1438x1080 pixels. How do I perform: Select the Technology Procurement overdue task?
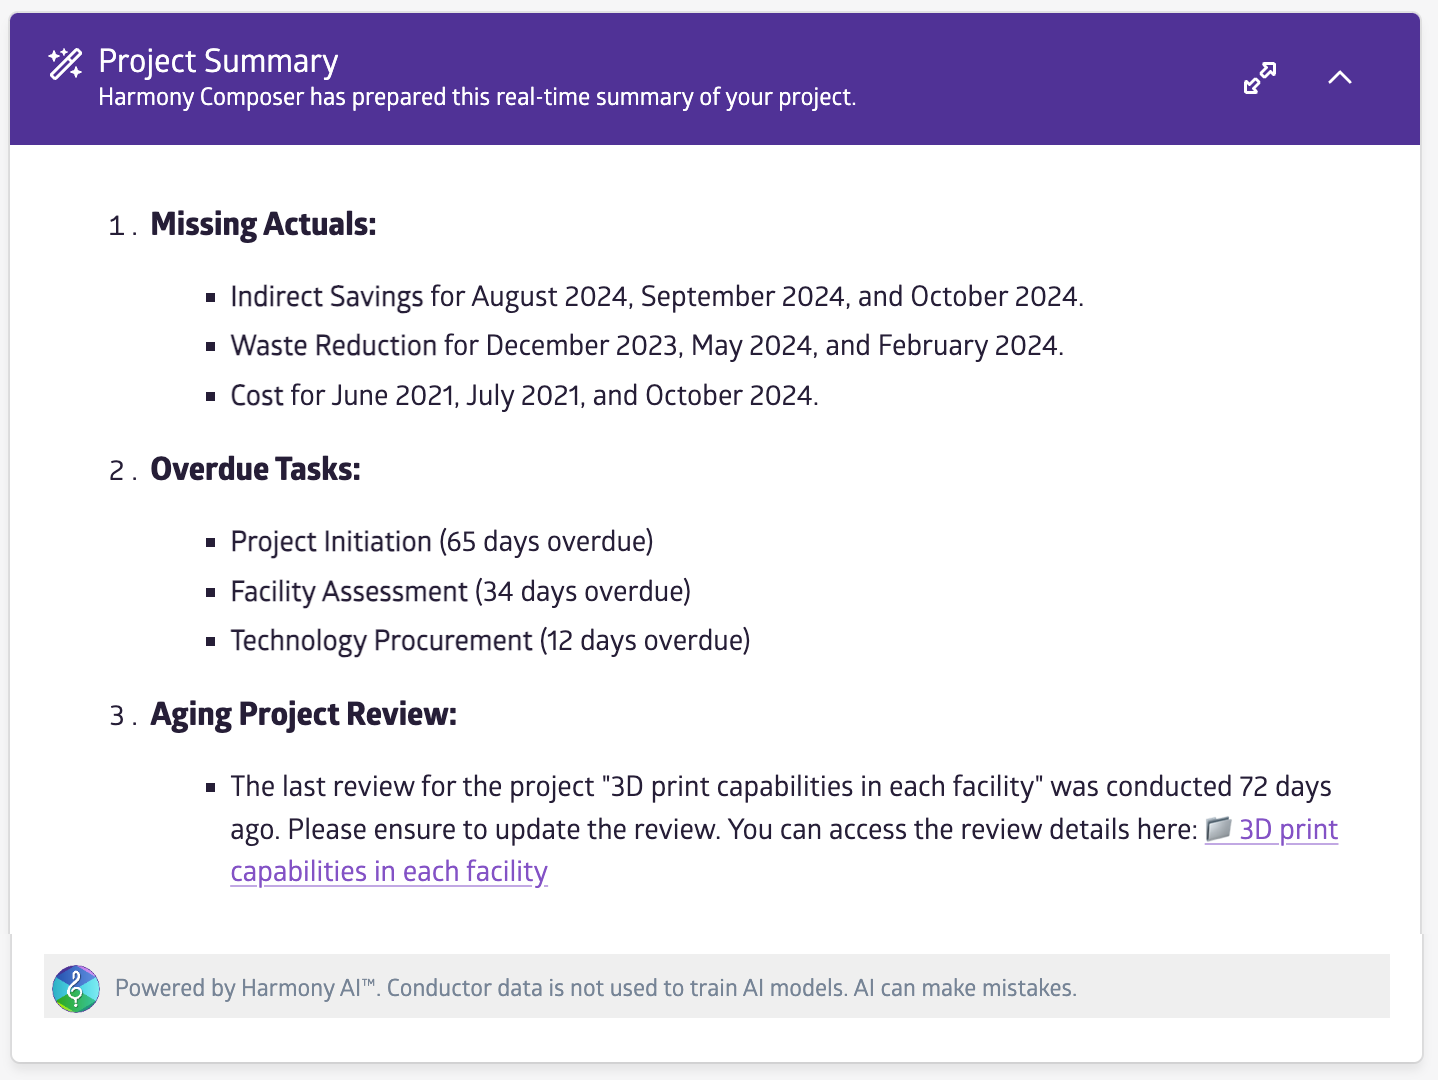(490, 641)
